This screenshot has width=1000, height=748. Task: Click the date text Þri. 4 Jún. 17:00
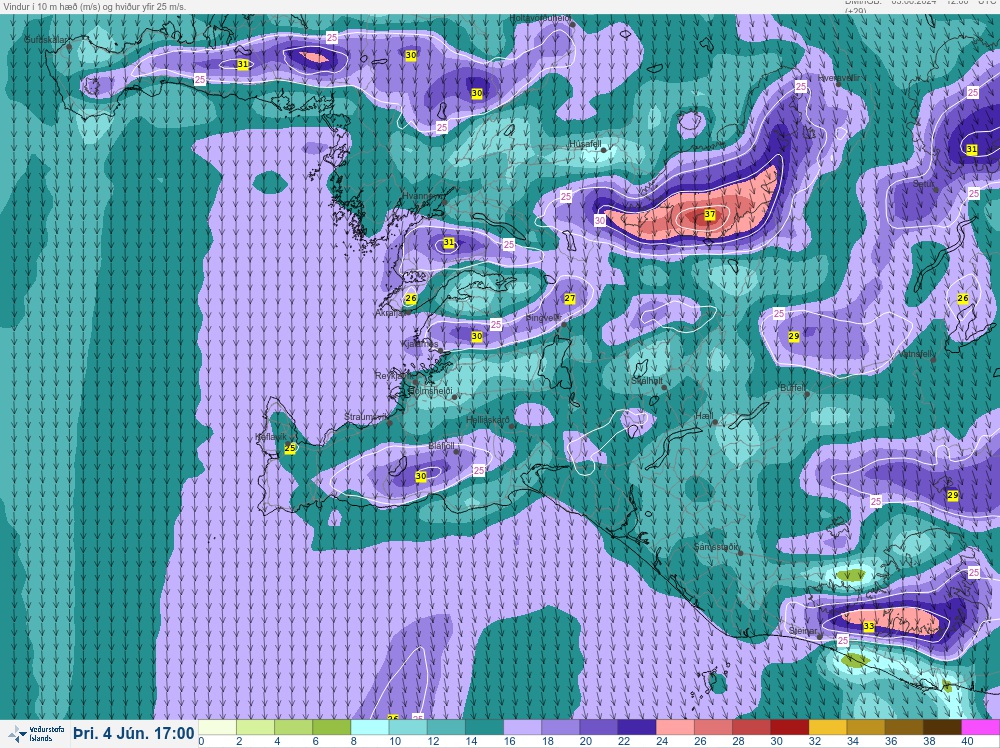click(x=133, y=733)
